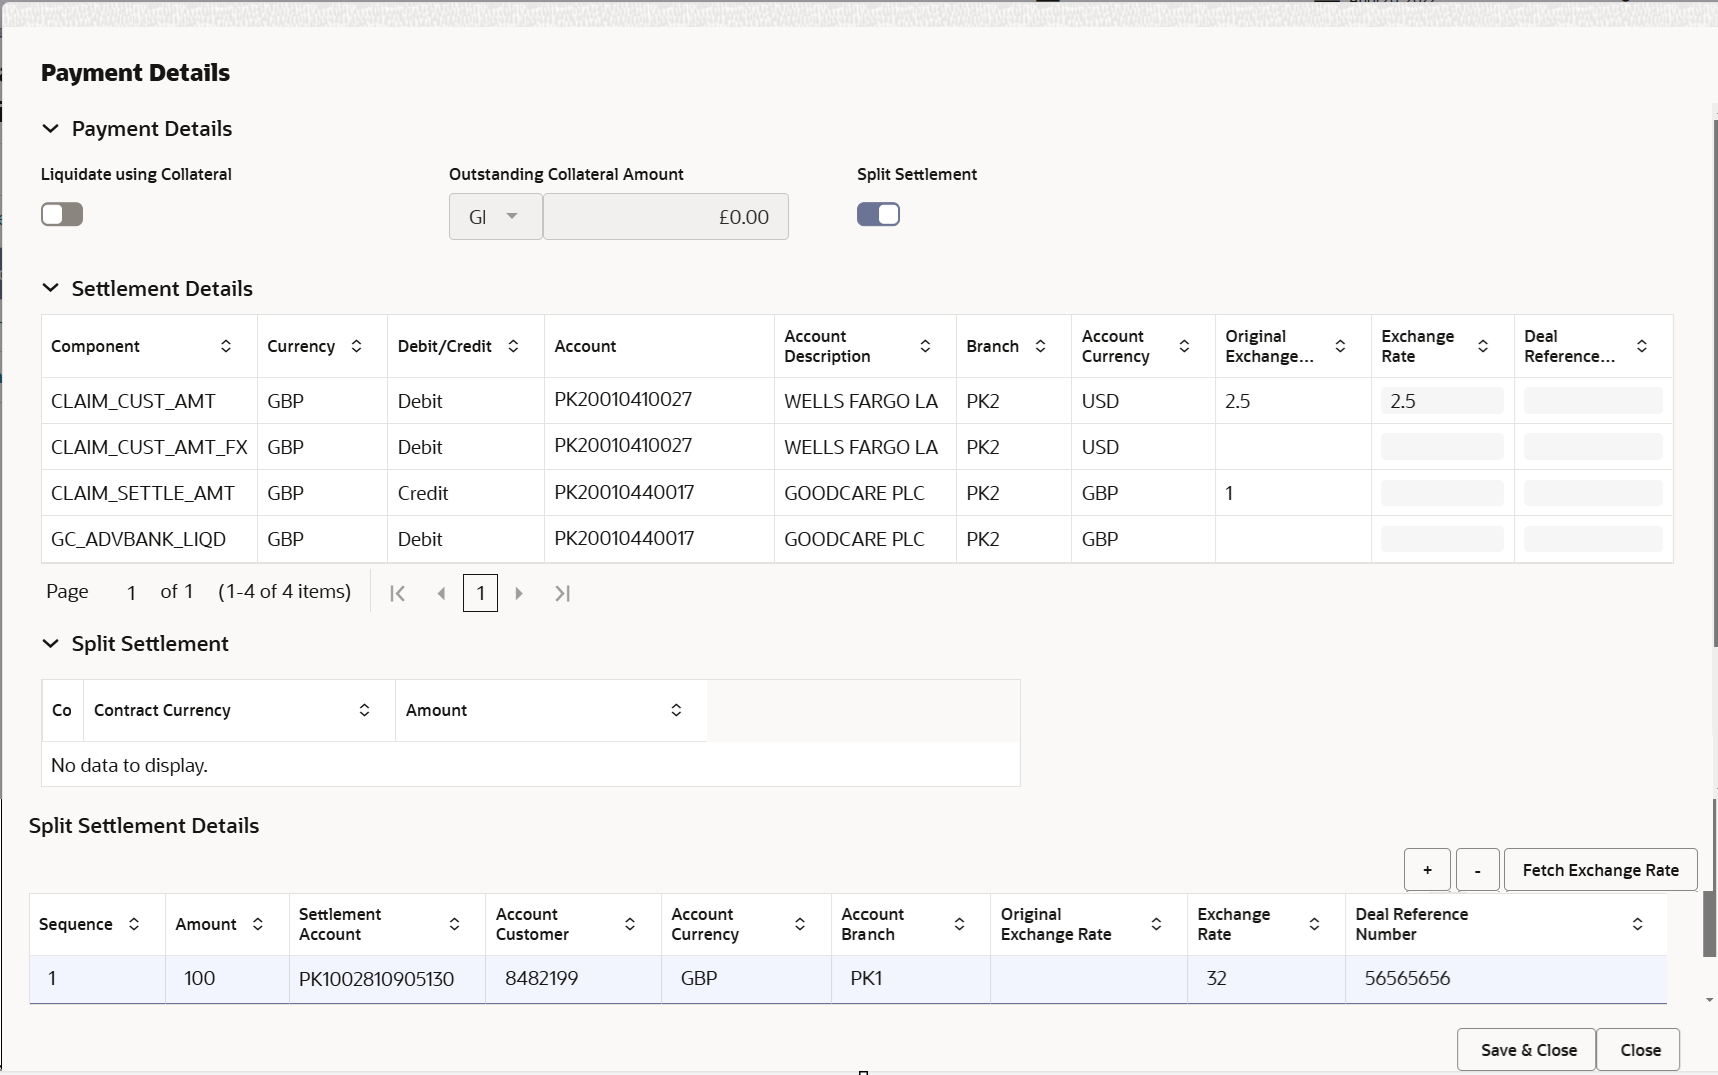Remove selected split settlement row with minus icon
Image resolution: width=1718 pixels, height=1075 pixels.
[1477, 869]
